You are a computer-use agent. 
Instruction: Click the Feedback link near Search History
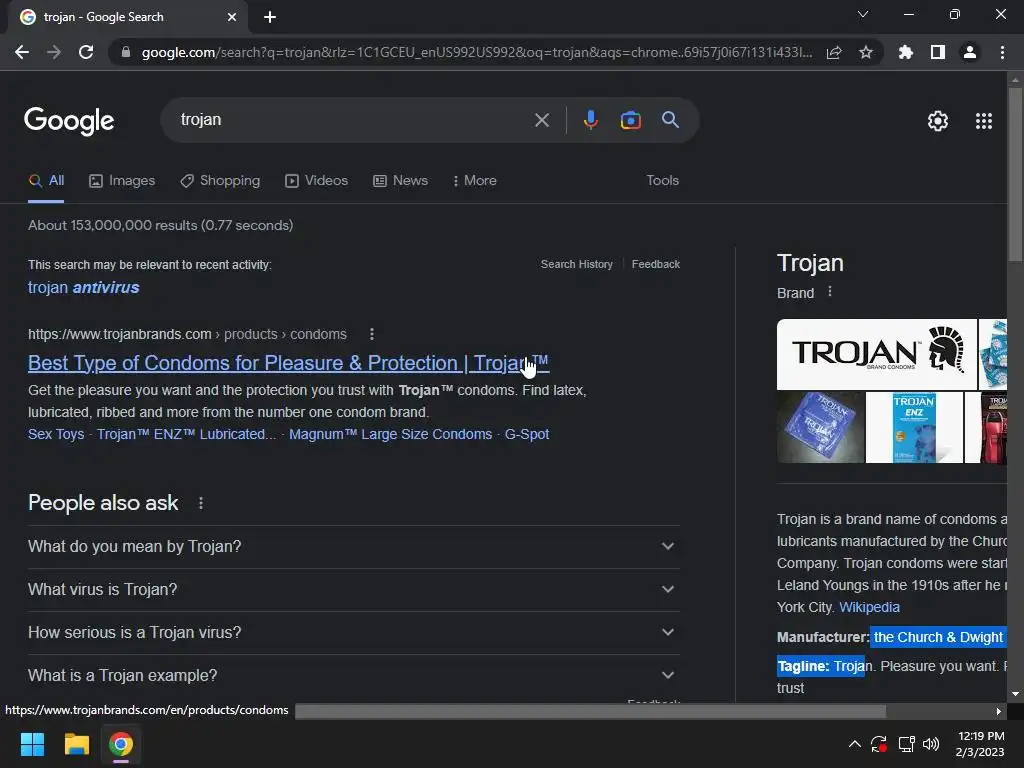click(x=656, y=264)
